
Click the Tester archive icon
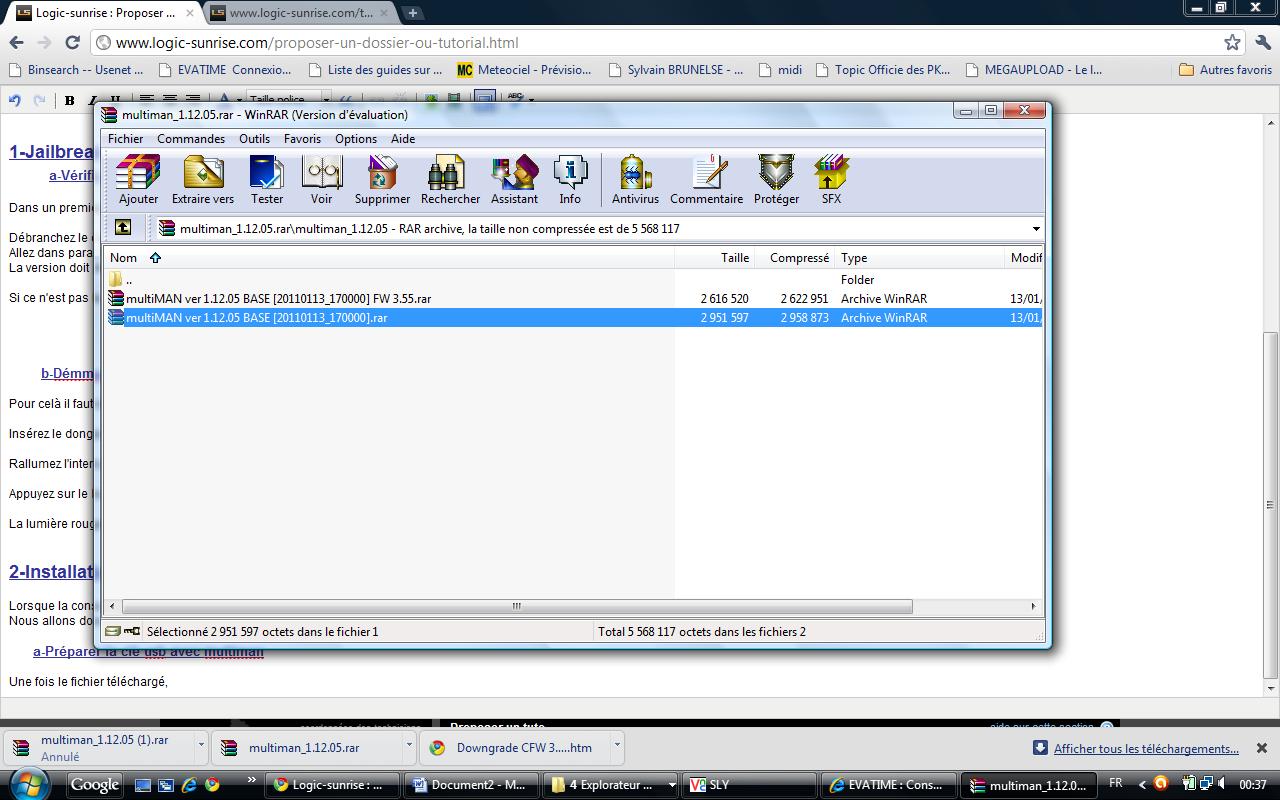click(267, 180)
